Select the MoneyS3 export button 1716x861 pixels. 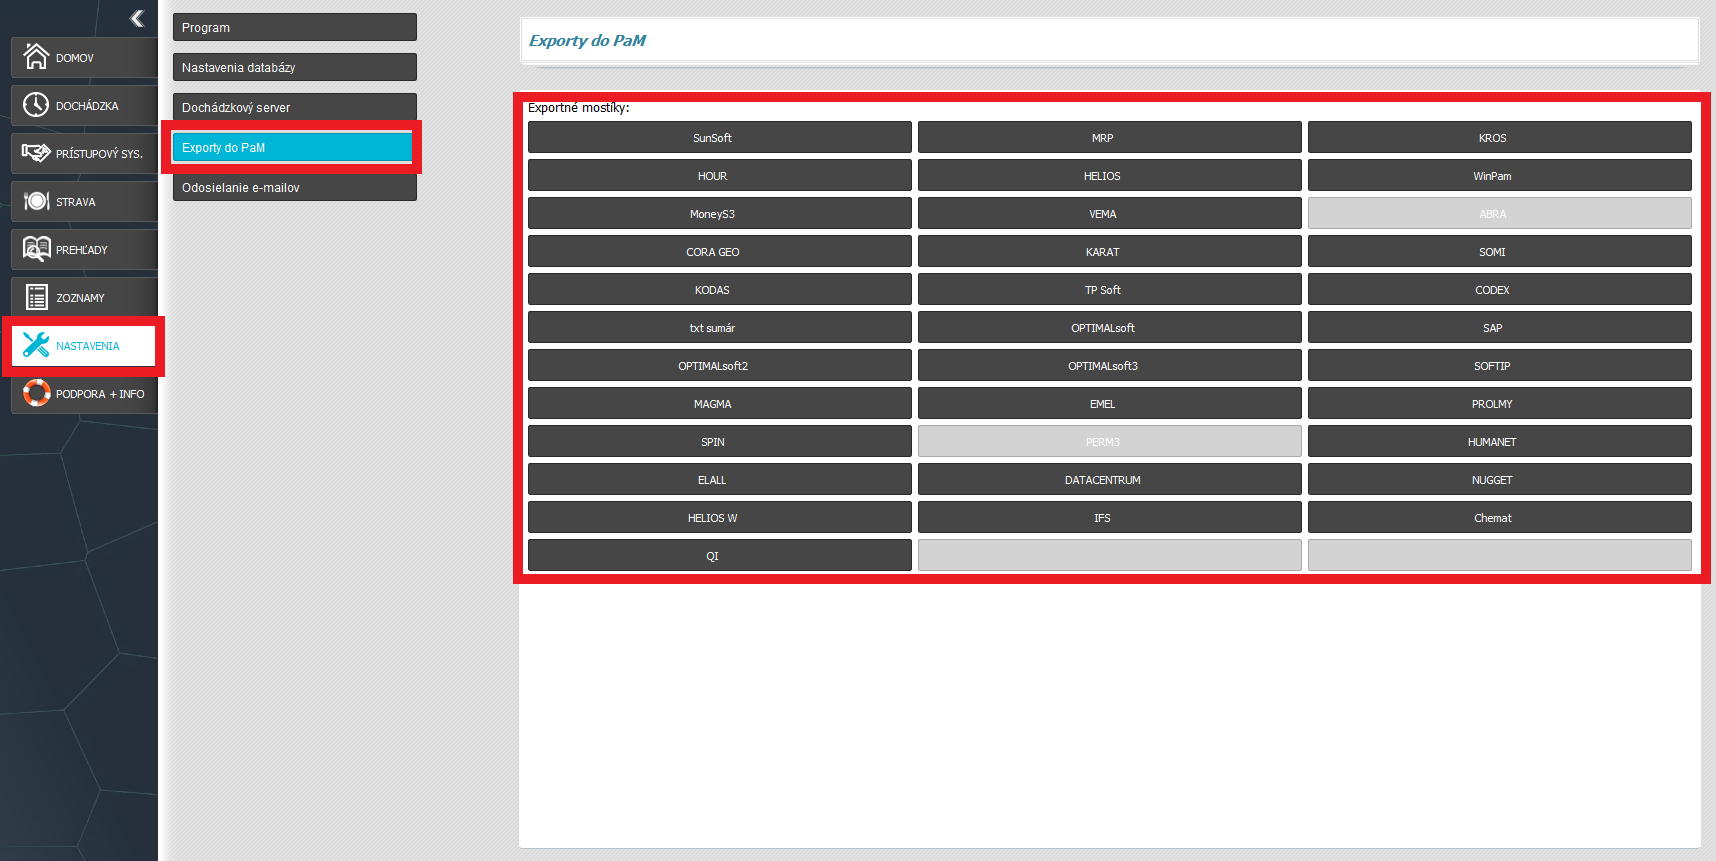[x=720, y=213]
